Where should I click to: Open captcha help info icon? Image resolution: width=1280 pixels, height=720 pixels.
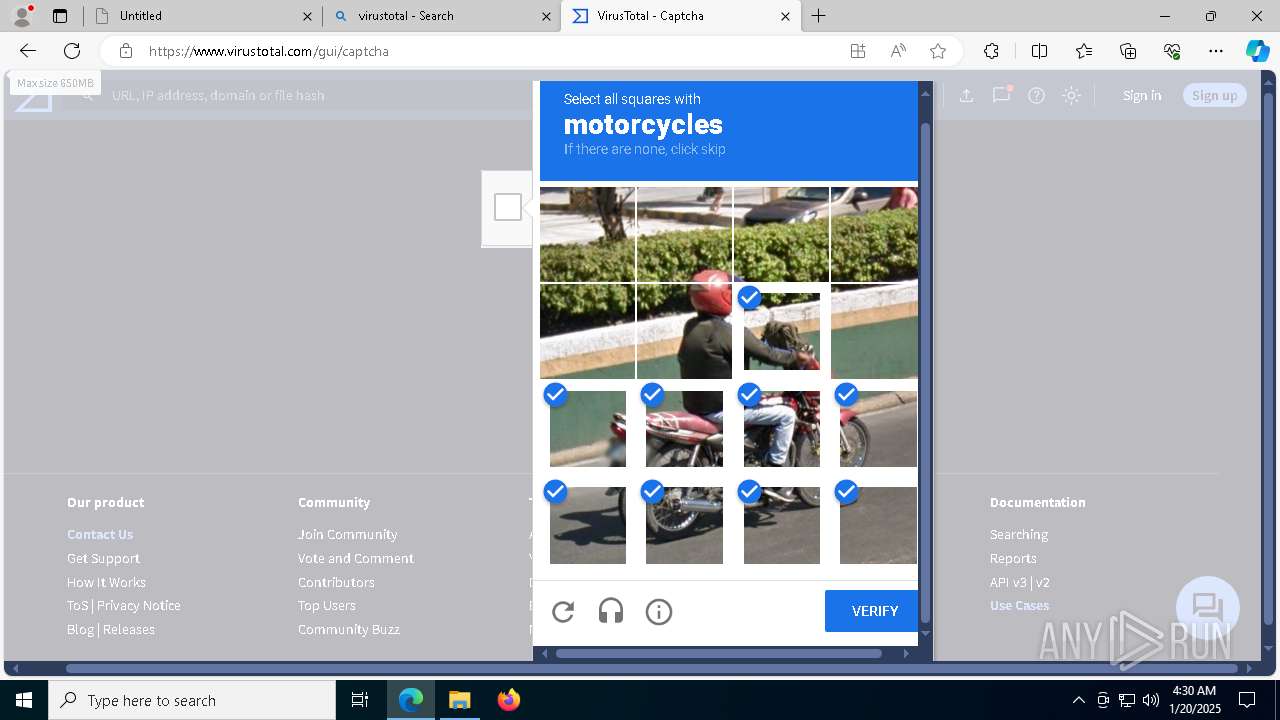click(659, 612)
